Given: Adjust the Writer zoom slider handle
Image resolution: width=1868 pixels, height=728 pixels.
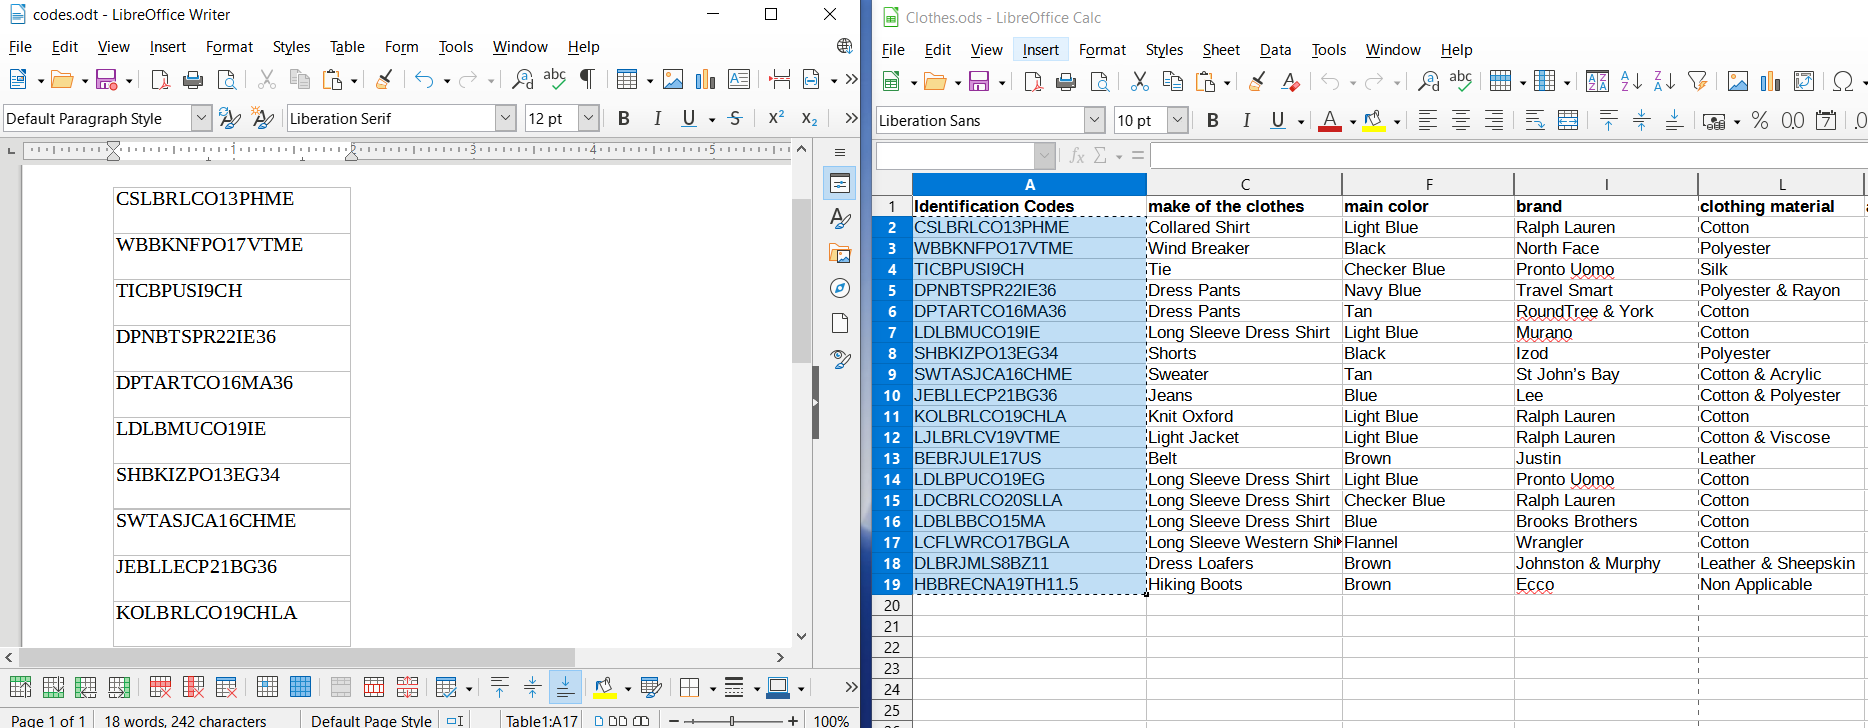Looking at the screenshot, I should coord(733,720).
